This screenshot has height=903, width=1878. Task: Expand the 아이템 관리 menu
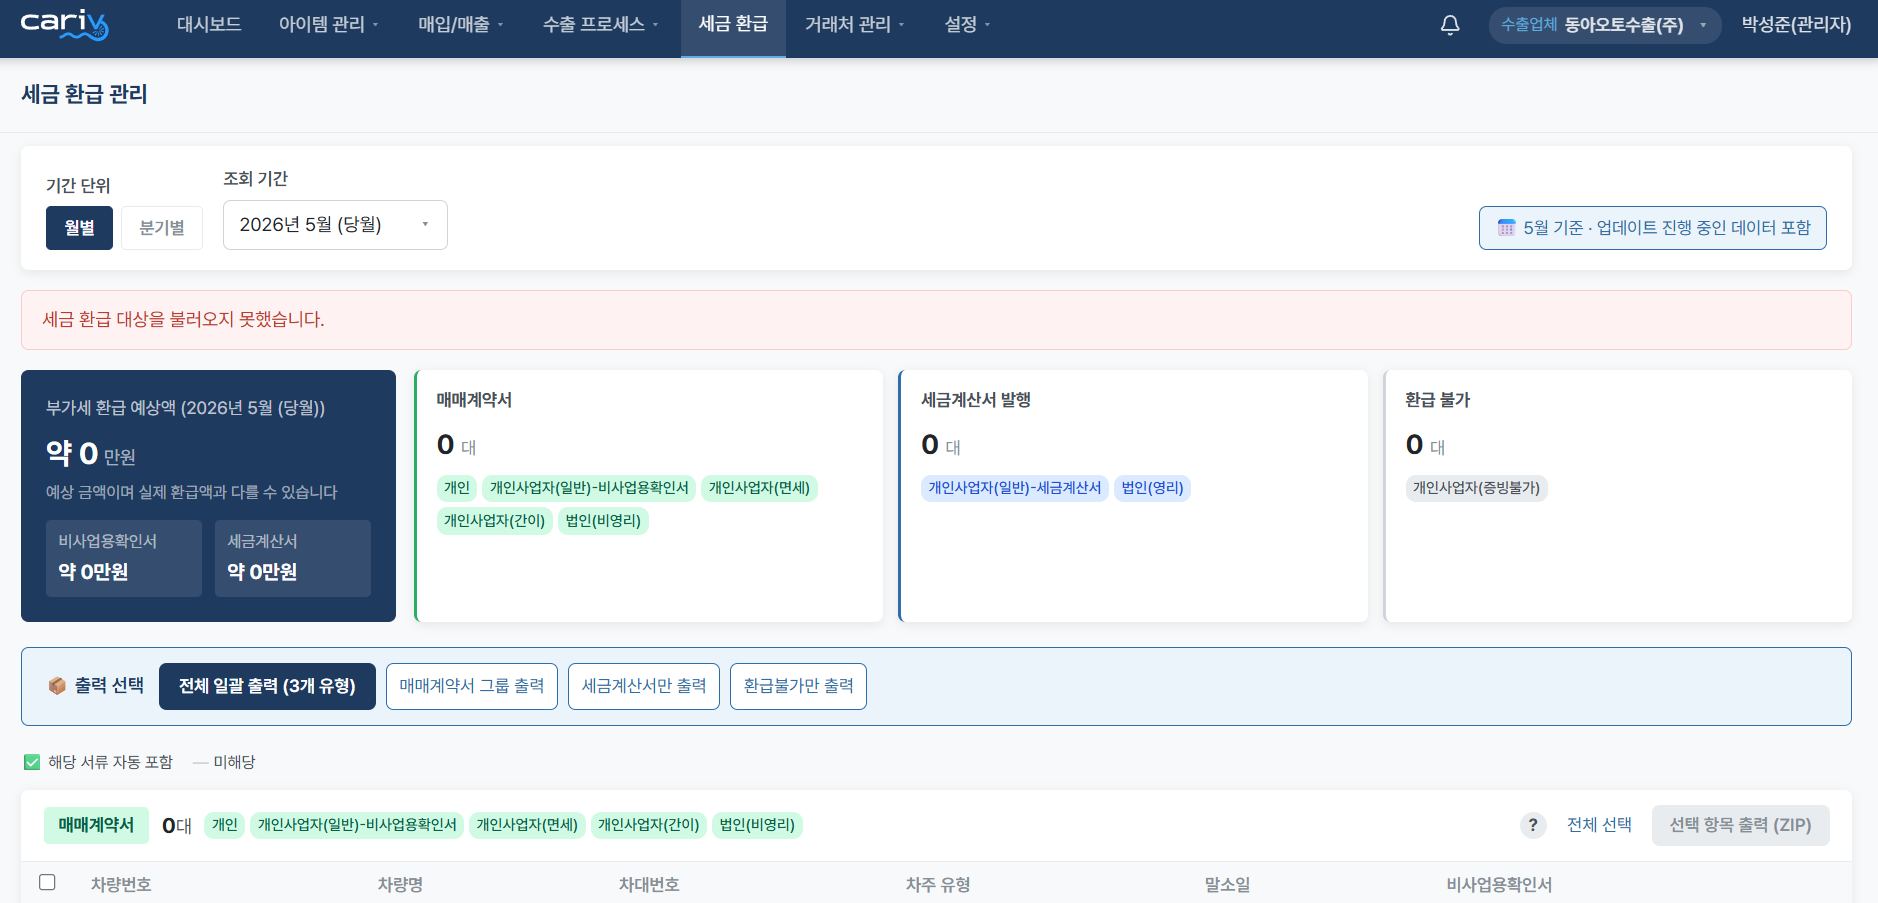[x=328, y=25]
